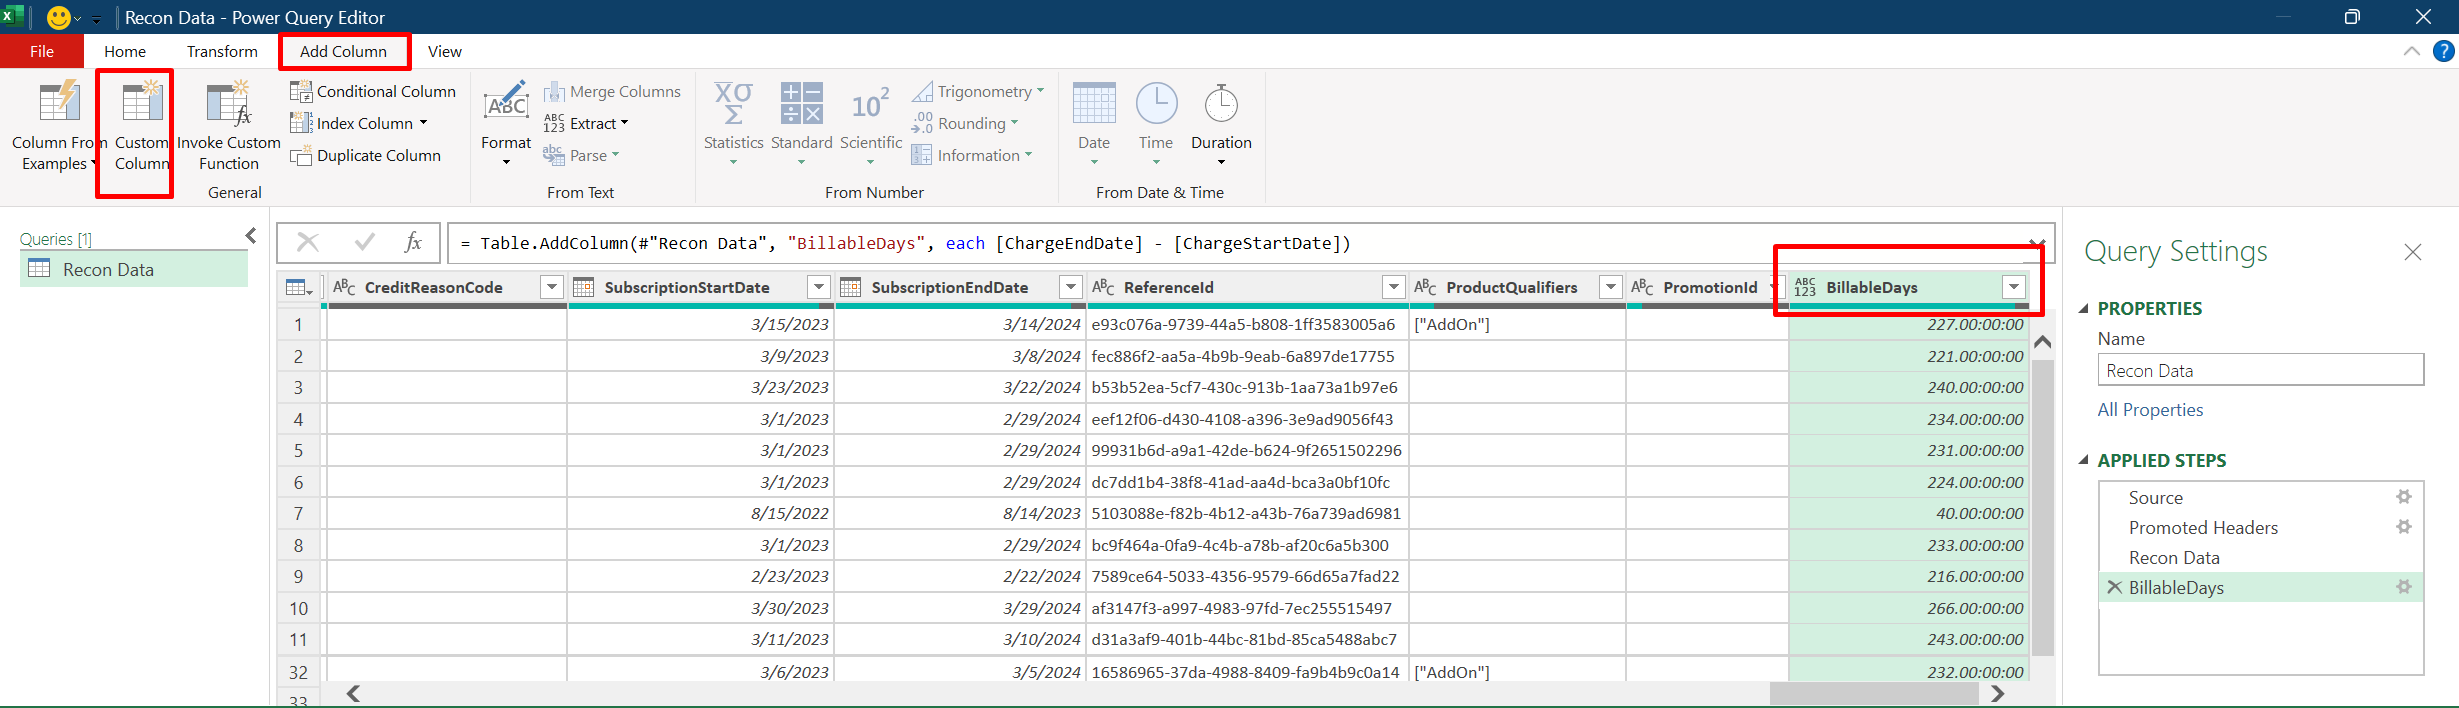Viewport: 2459px width, 708px height.
Task: Click the query Name input field
Action: pos(2260,370)
